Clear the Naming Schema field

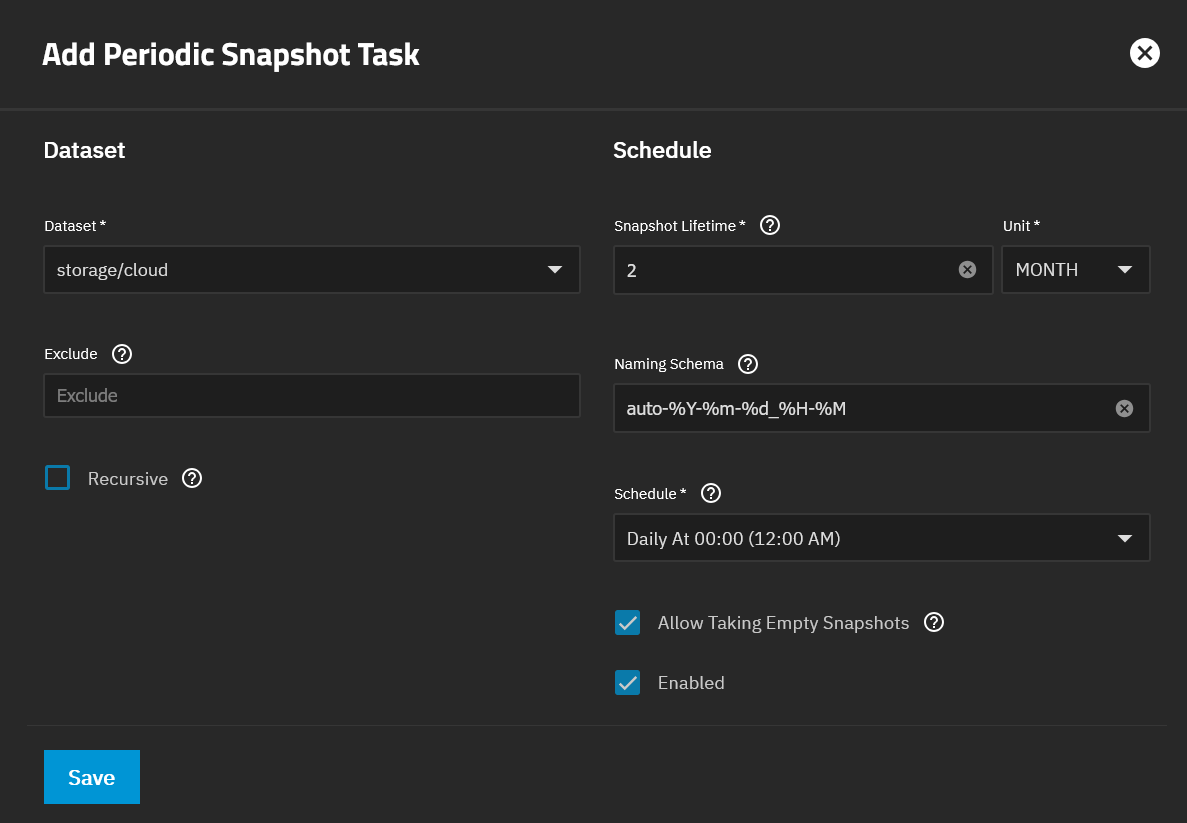[x=1124, y=408]
